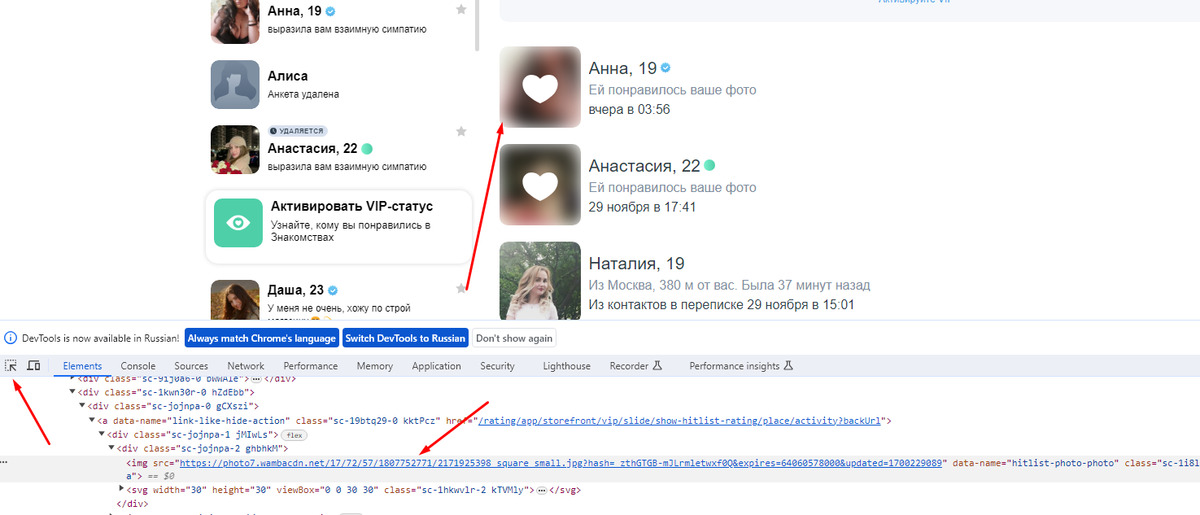The height and width of the screenshot is (515, 1200).
Task: Collapse the div sc-1kwn30r-0 hZdEbb node
Action: pos(72,392)
